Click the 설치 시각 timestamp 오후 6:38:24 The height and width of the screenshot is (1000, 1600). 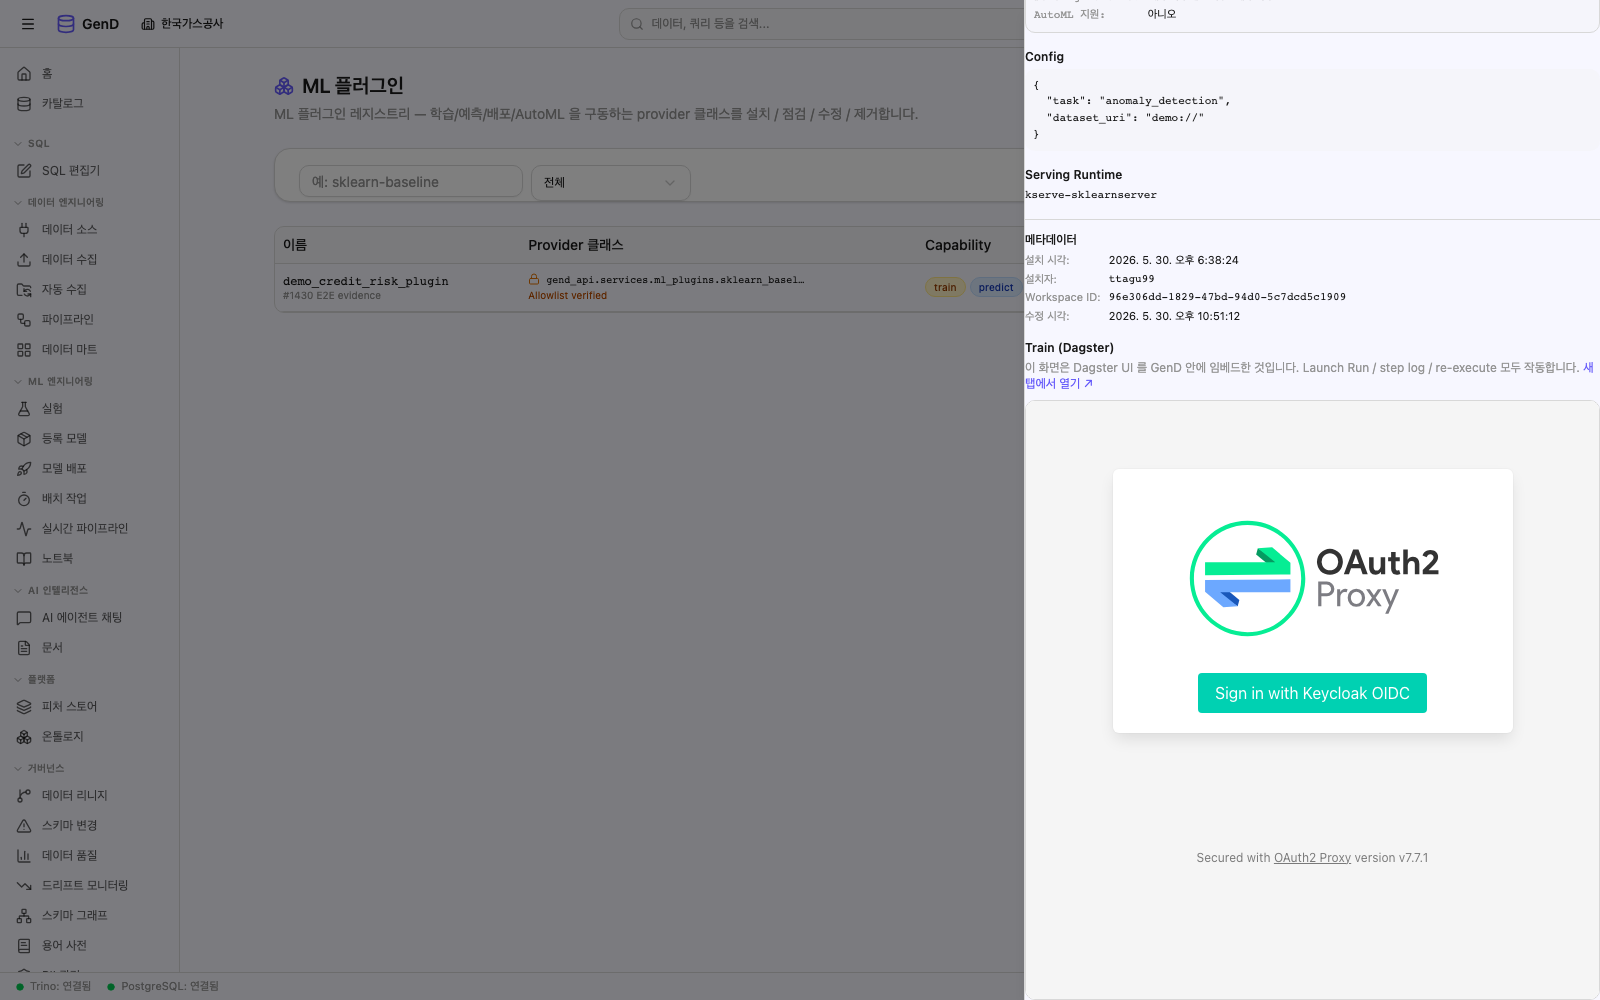[x=1173, y=260]
